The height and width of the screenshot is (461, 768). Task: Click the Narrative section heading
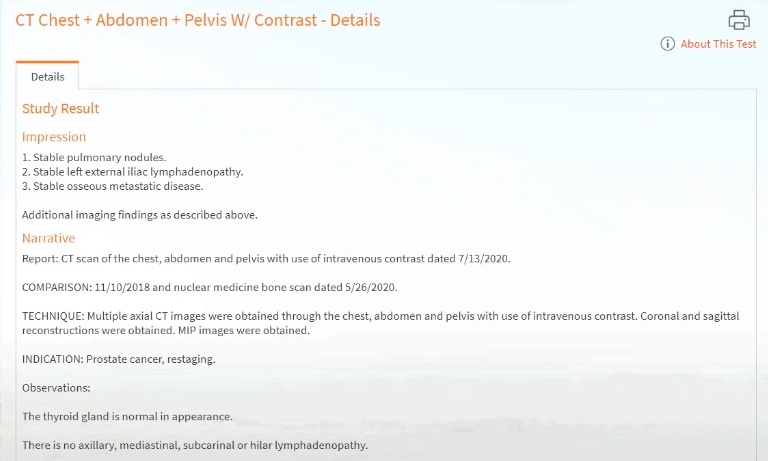pyautogui.click(x=48, y=238)
